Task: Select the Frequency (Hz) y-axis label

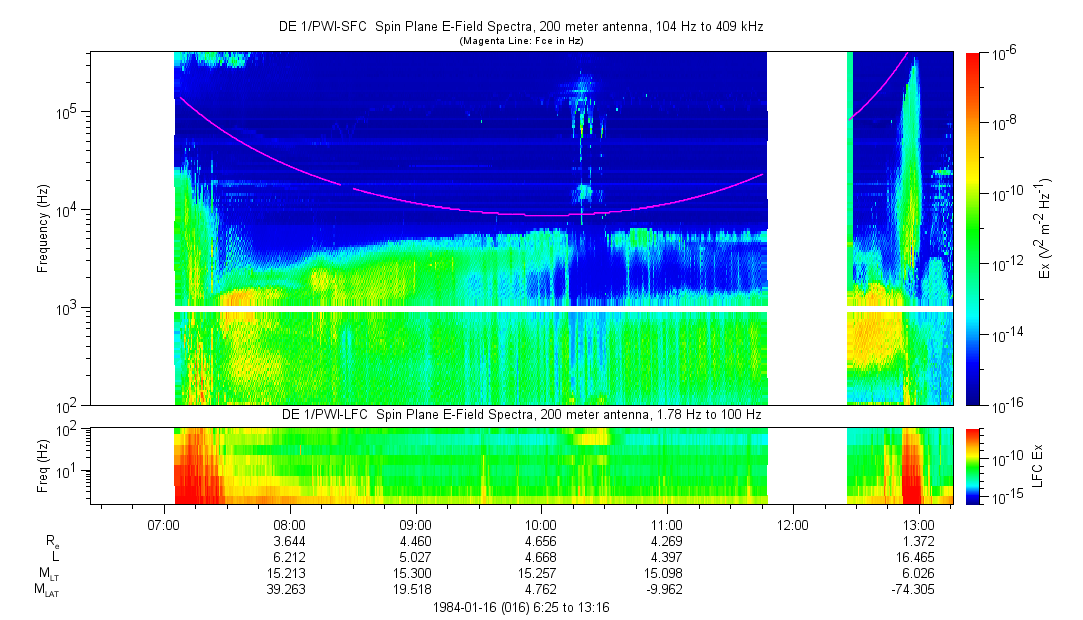Action: click(43, 228)
